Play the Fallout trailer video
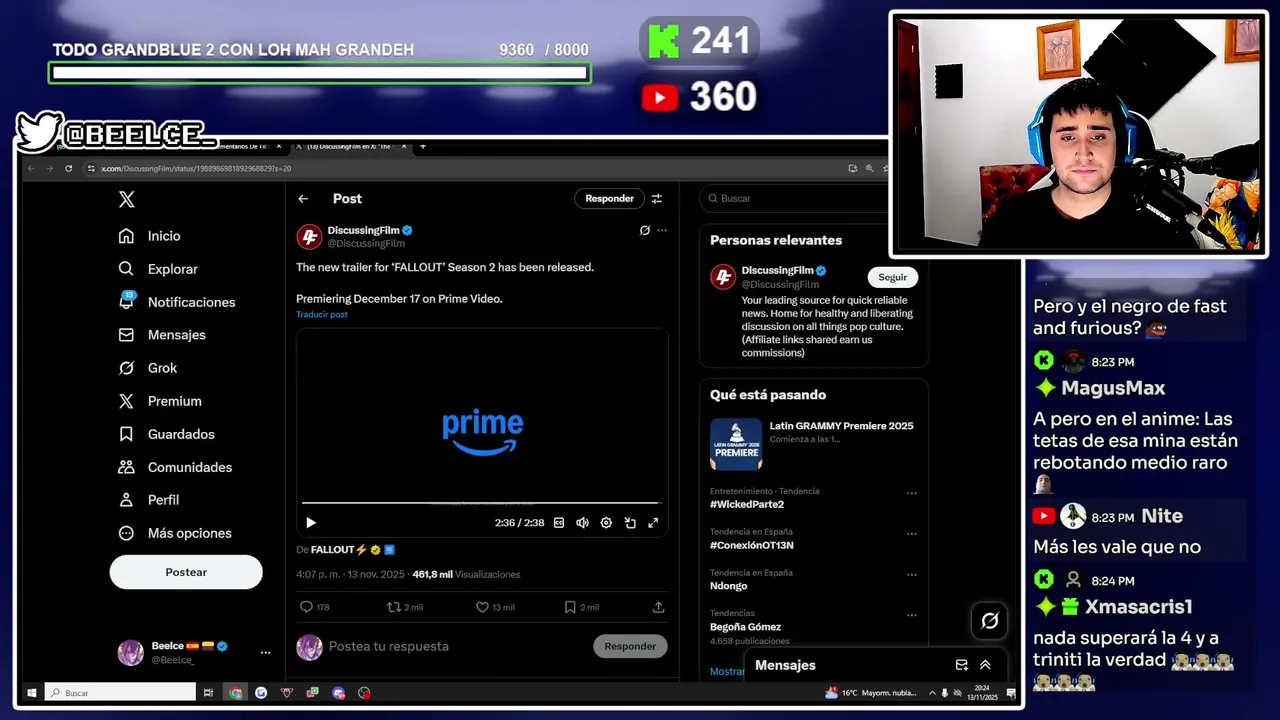The width and height of the screenshot is (1280, 720). [x=311, y=523]
